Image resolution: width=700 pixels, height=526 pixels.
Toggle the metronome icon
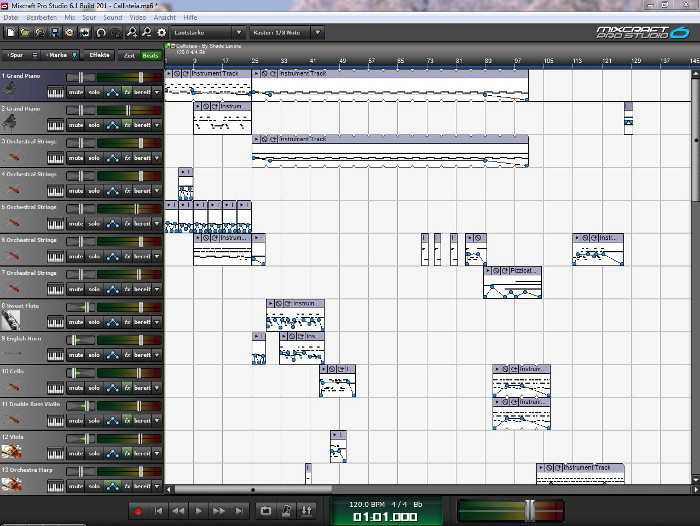tap(286, 511)
